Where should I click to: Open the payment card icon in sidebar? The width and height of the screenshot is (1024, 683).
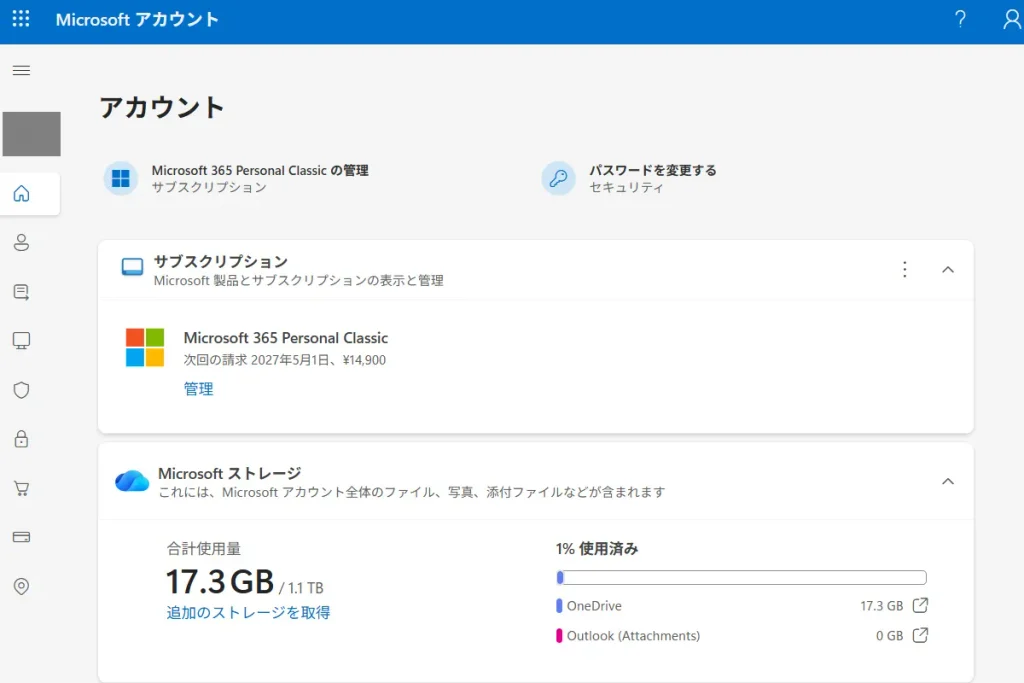22,537
